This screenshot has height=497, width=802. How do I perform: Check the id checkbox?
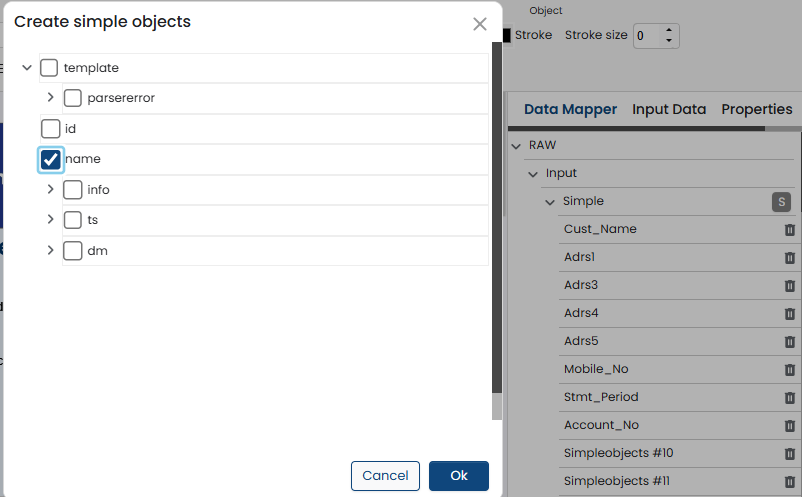tap(51, 129)
